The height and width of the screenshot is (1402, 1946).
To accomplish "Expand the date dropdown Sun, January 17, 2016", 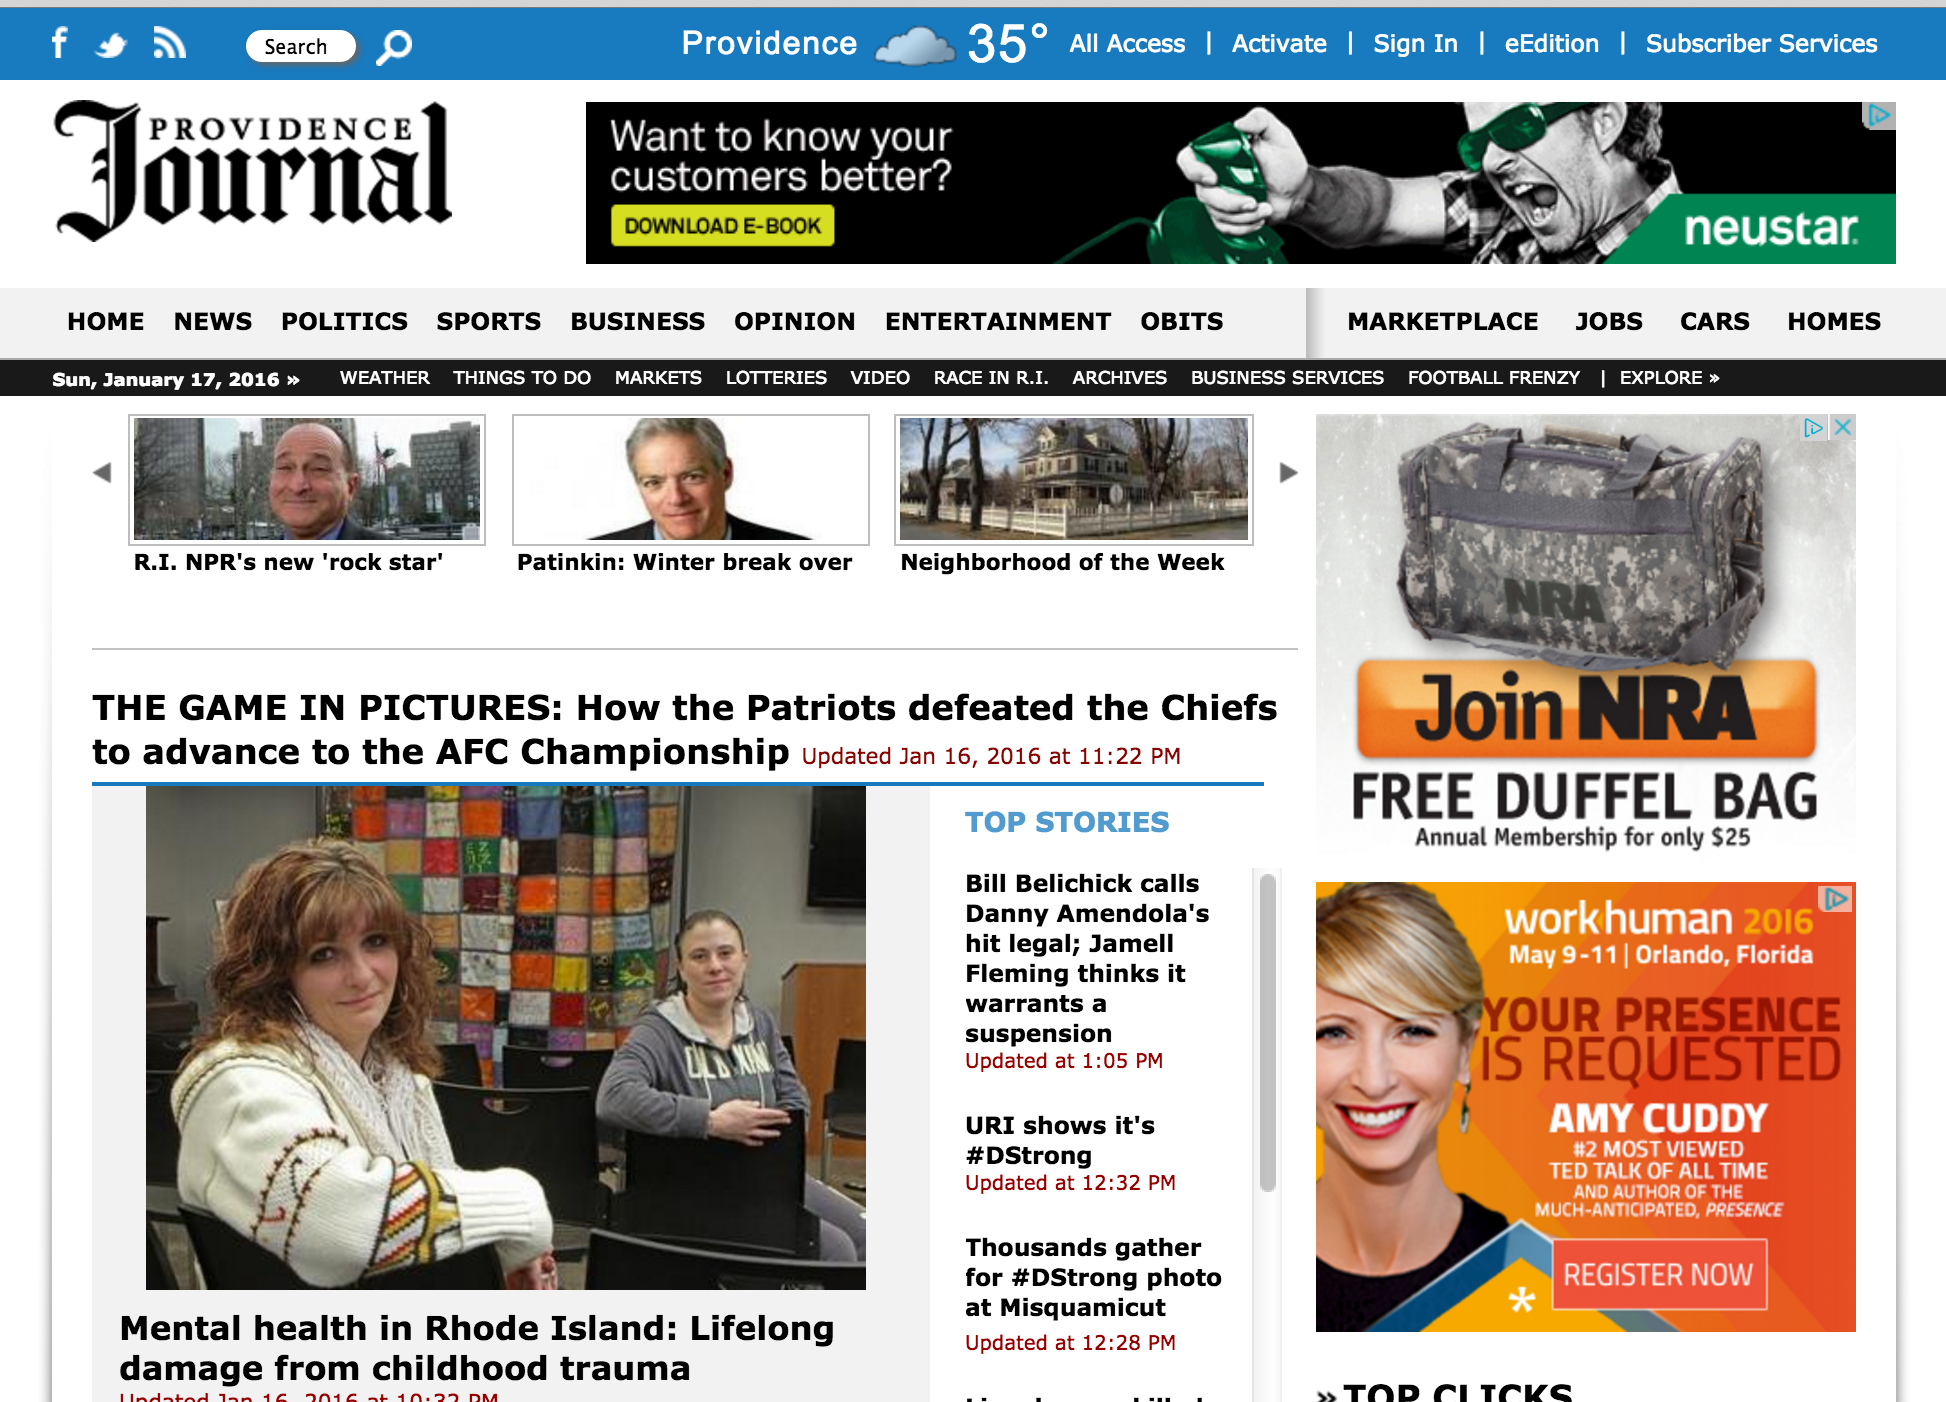I will (176, 379).
